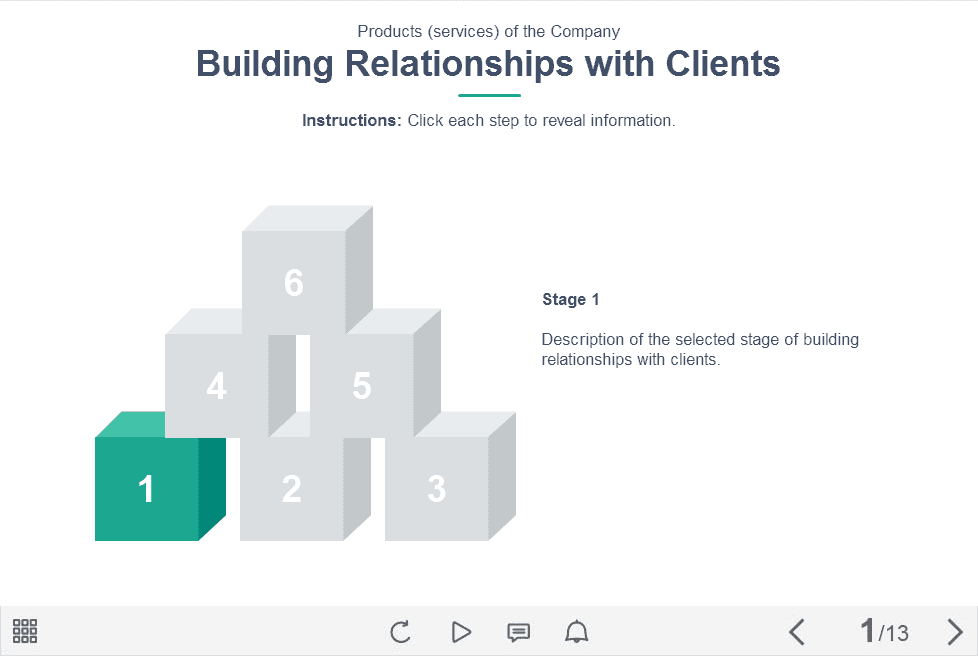Click the 'Building Relationships with Clients' title

click(488, 64)
